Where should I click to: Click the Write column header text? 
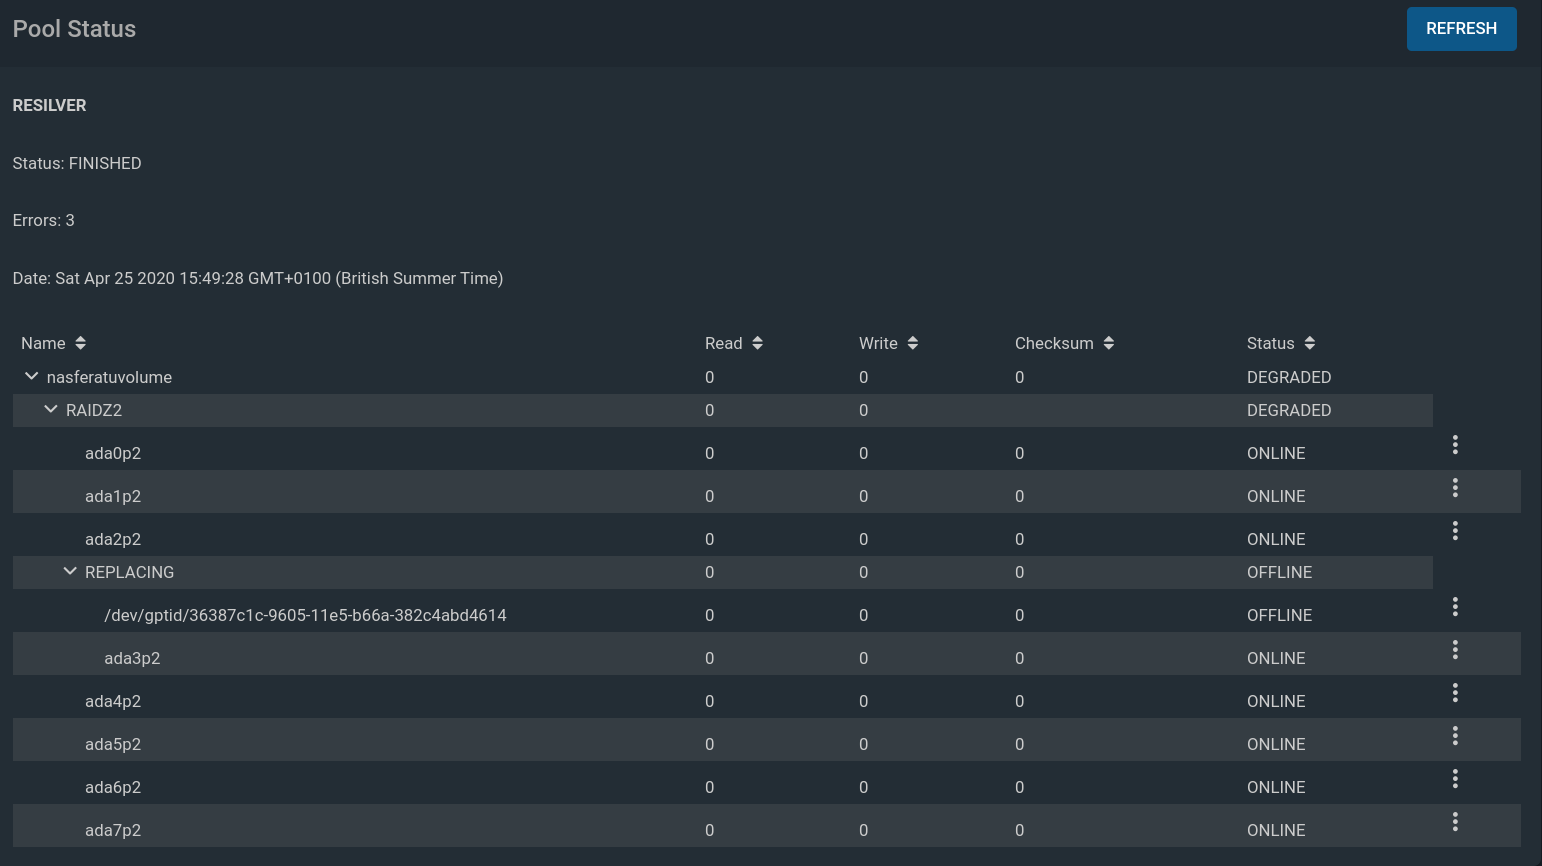pos(878,343)
